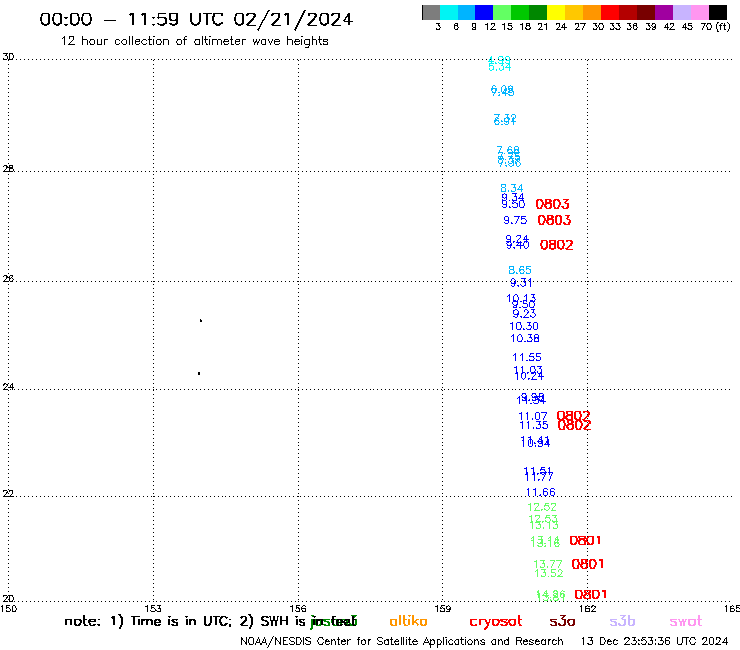This screenshot has height=650, width=740.
Task: Click the 11.35 wave height value
Action: [x=534, y=425]
